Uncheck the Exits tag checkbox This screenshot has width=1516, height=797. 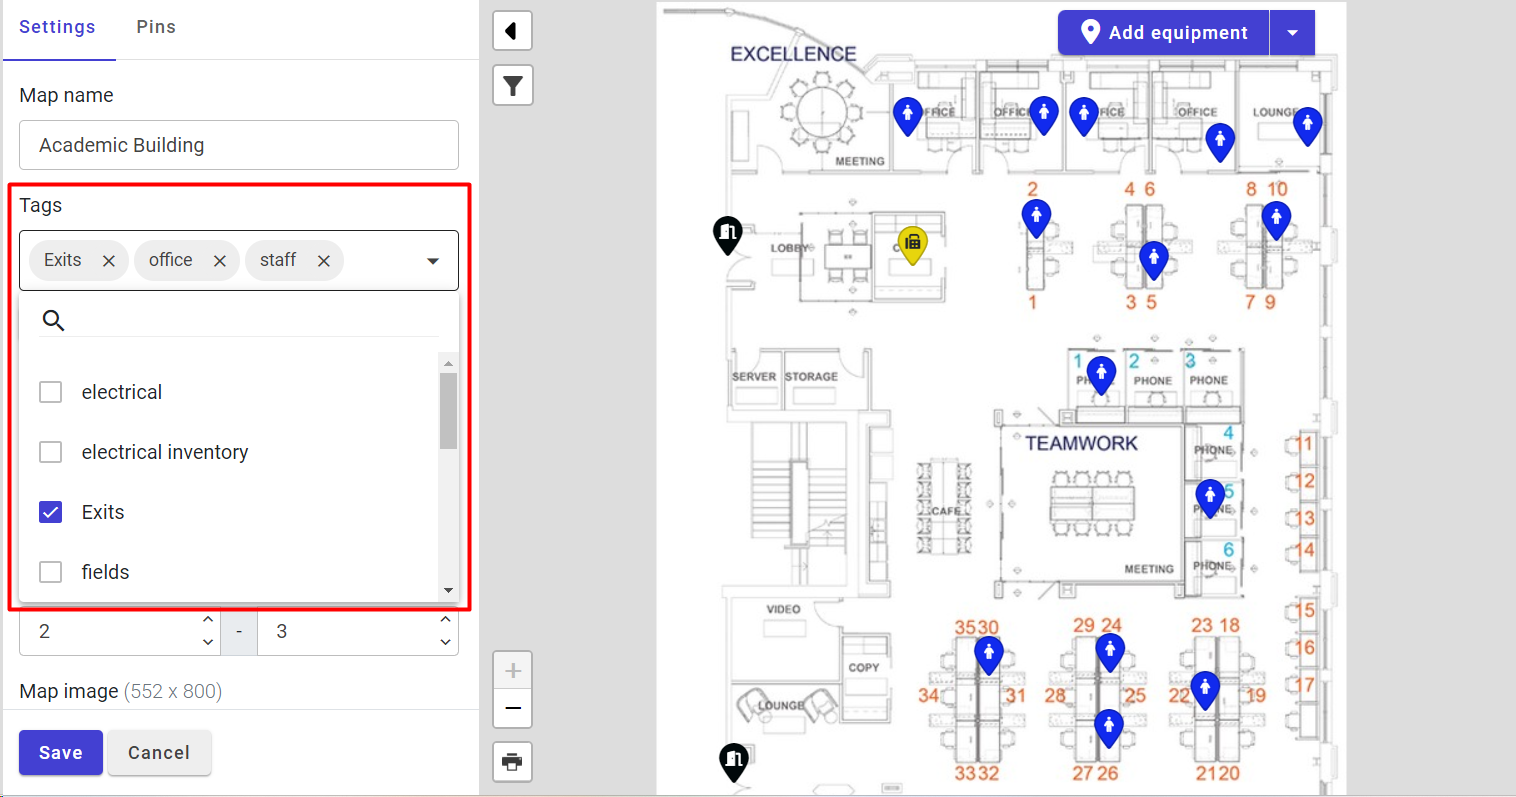point(50,512)
